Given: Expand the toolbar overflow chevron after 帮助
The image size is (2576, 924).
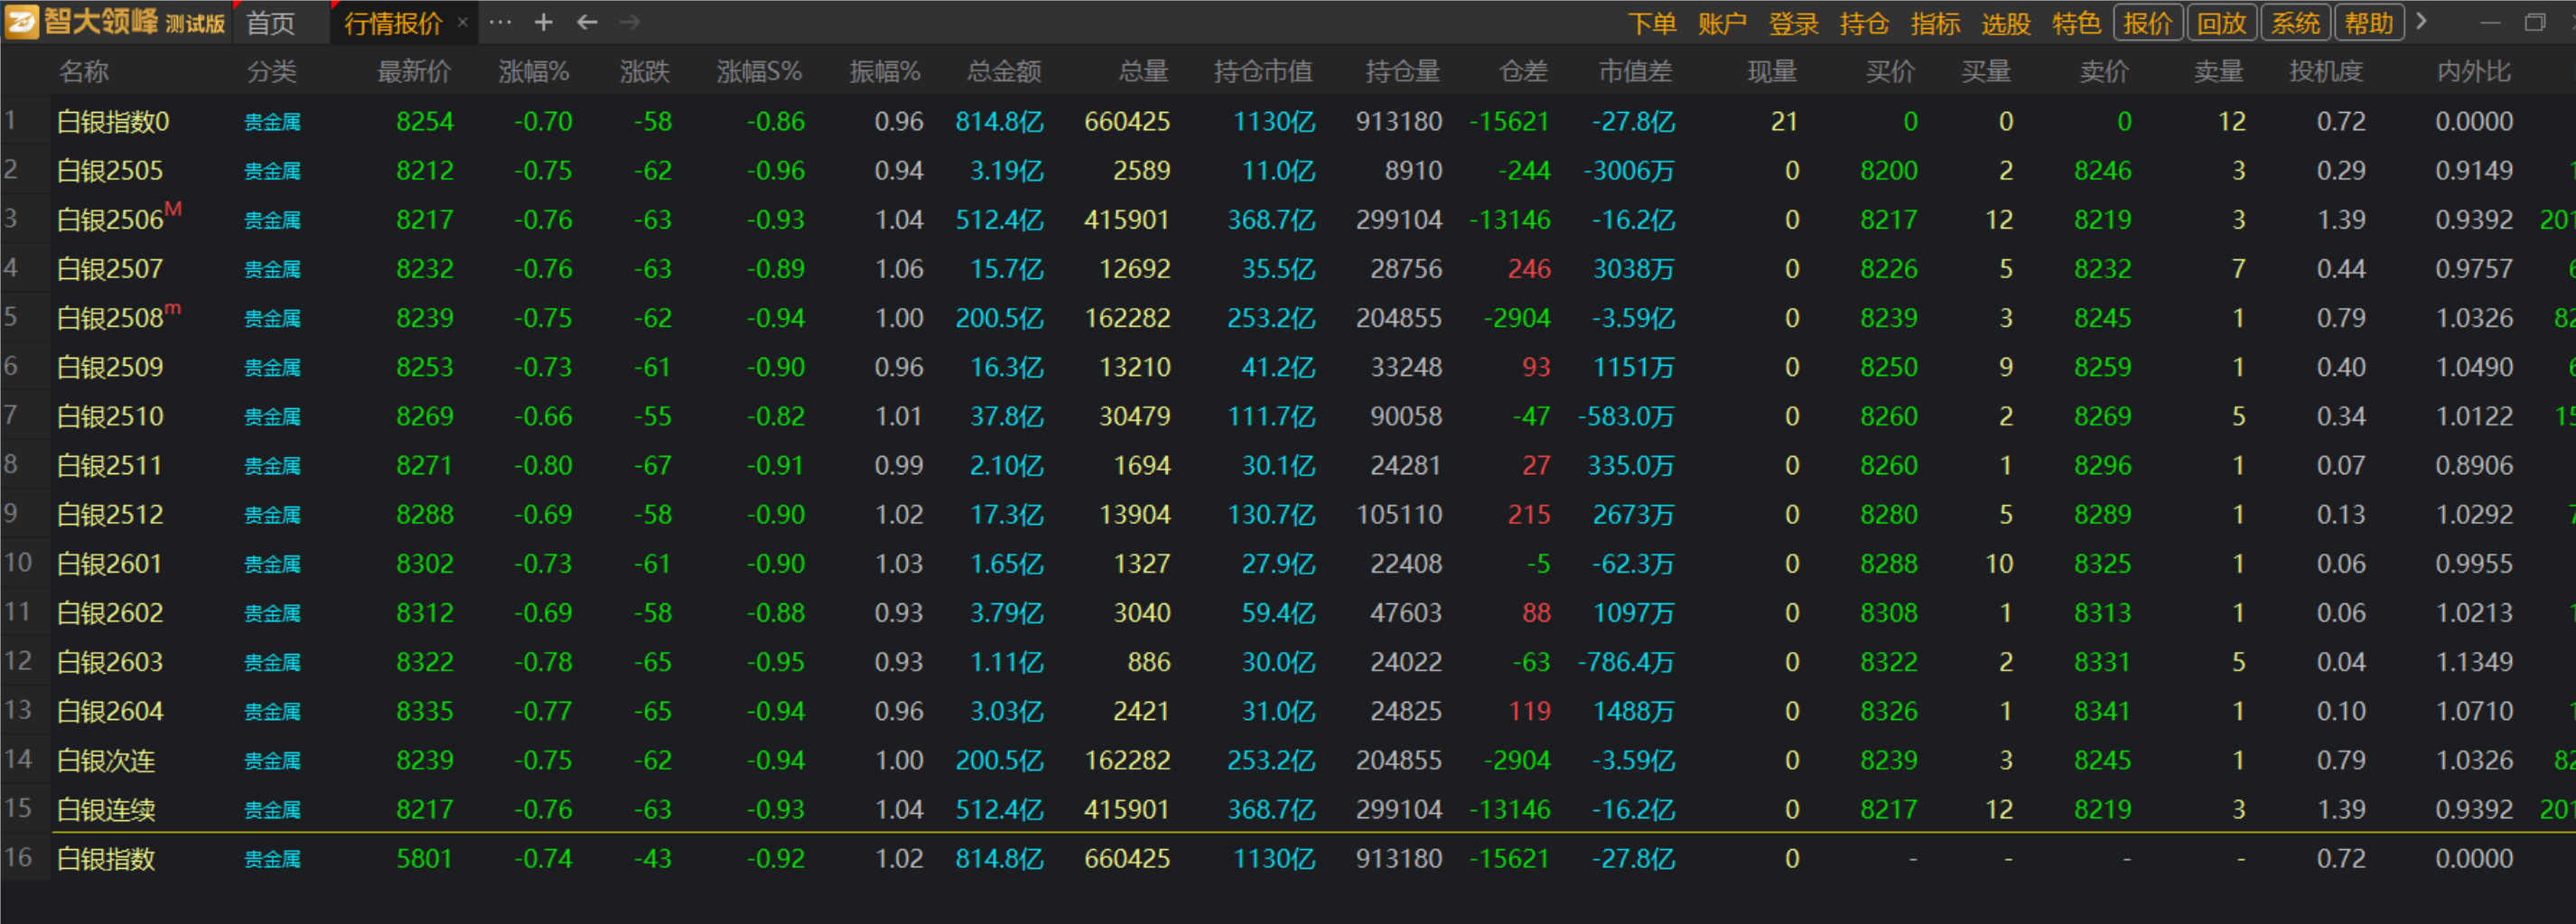Looking at the screenshot, I should point(2421,22).
